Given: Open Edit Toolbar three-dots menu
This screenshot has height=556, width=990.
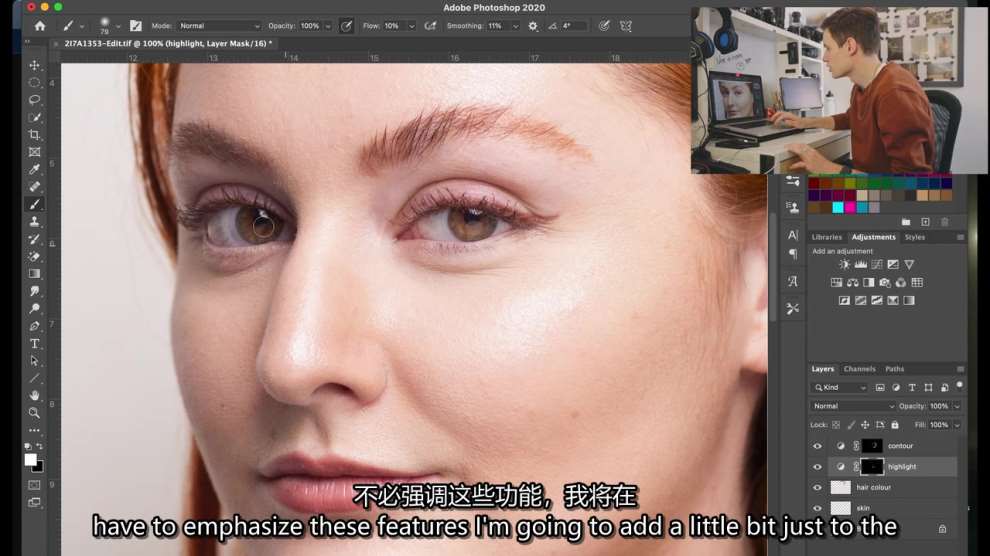Looking at the screenshot, I should (x=34, y=430).
